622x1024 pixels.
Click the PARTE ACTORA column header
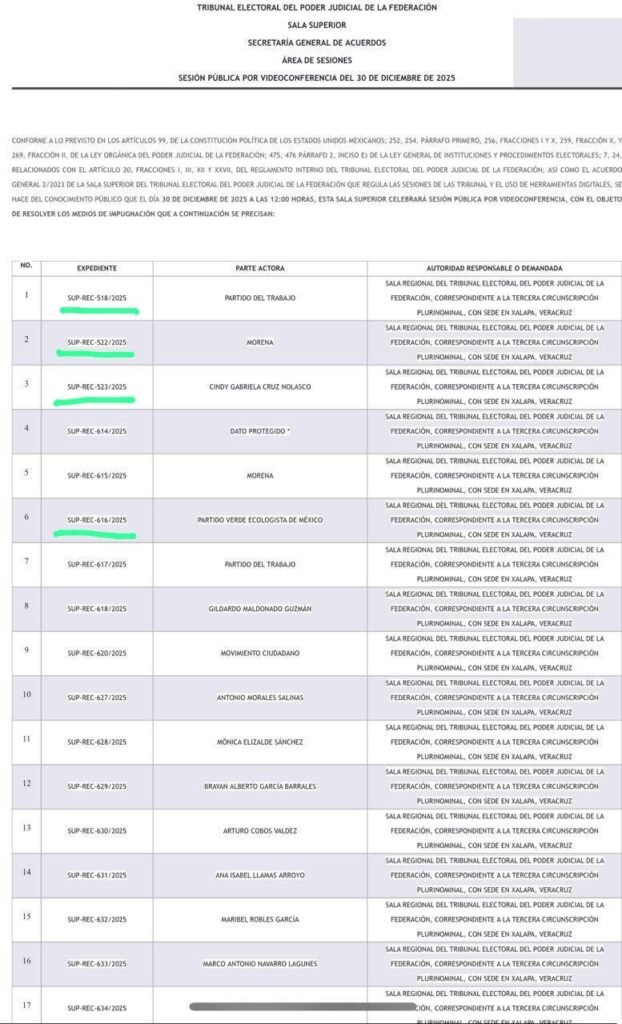click(x=259, y=269)
